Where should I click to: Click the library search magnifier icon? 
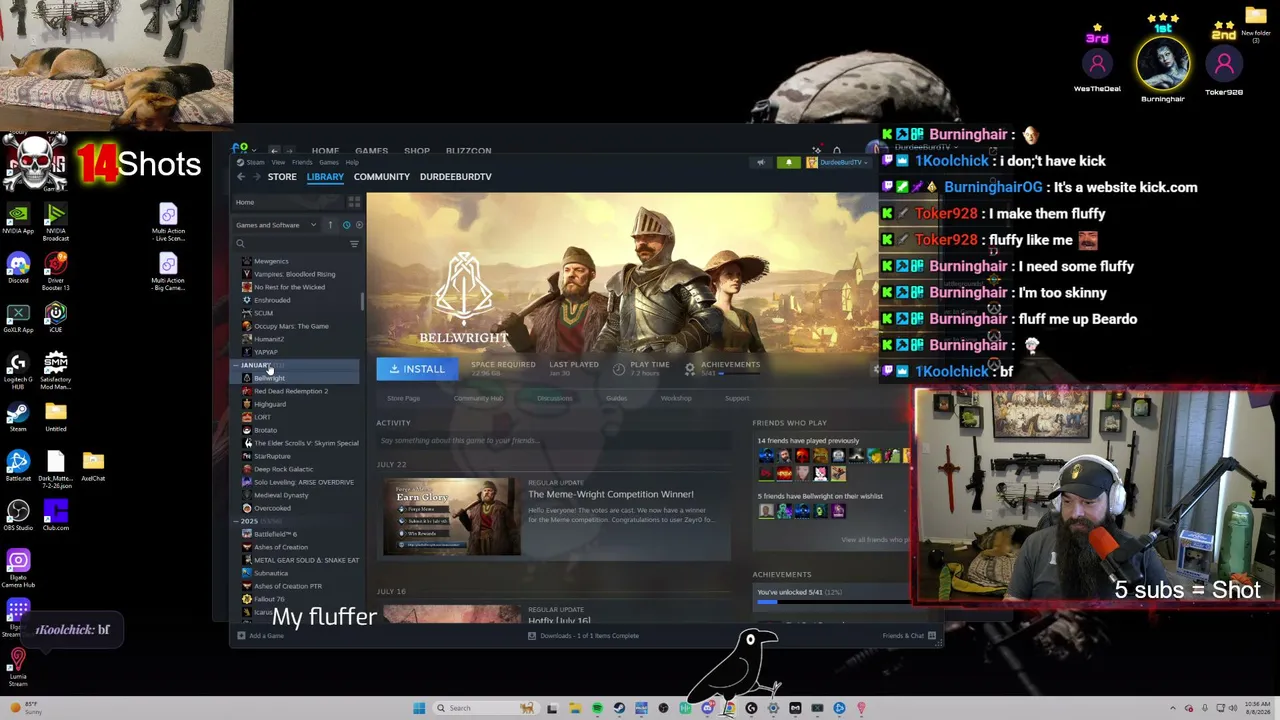pos(240,244)
